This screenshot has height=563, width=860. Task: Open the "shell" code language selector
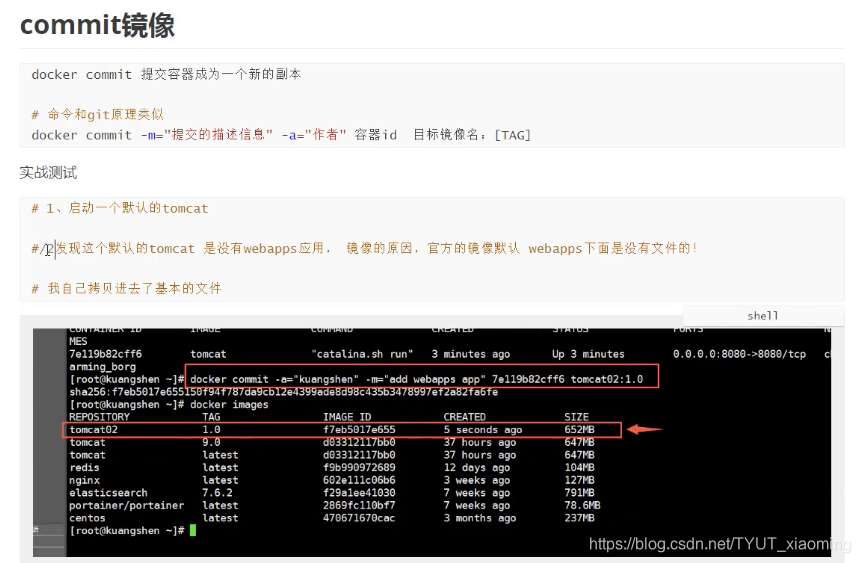762,316
